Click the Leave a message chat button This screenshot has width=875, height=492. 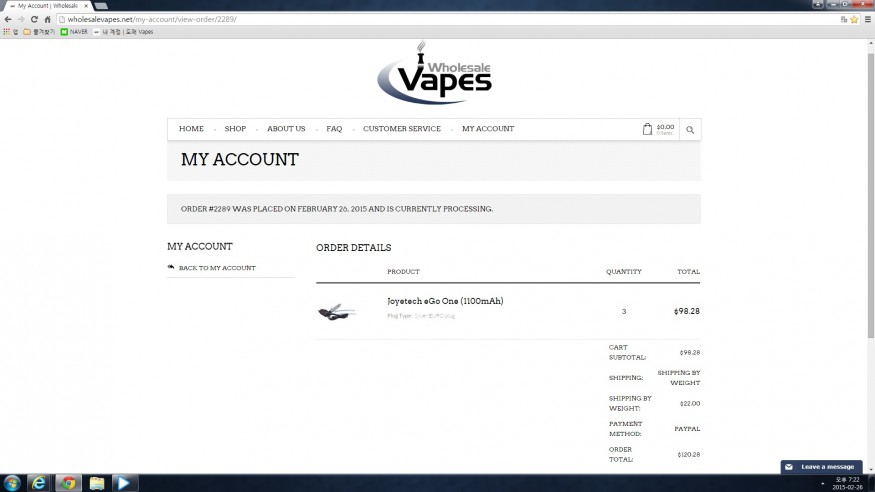pos(821,467)
